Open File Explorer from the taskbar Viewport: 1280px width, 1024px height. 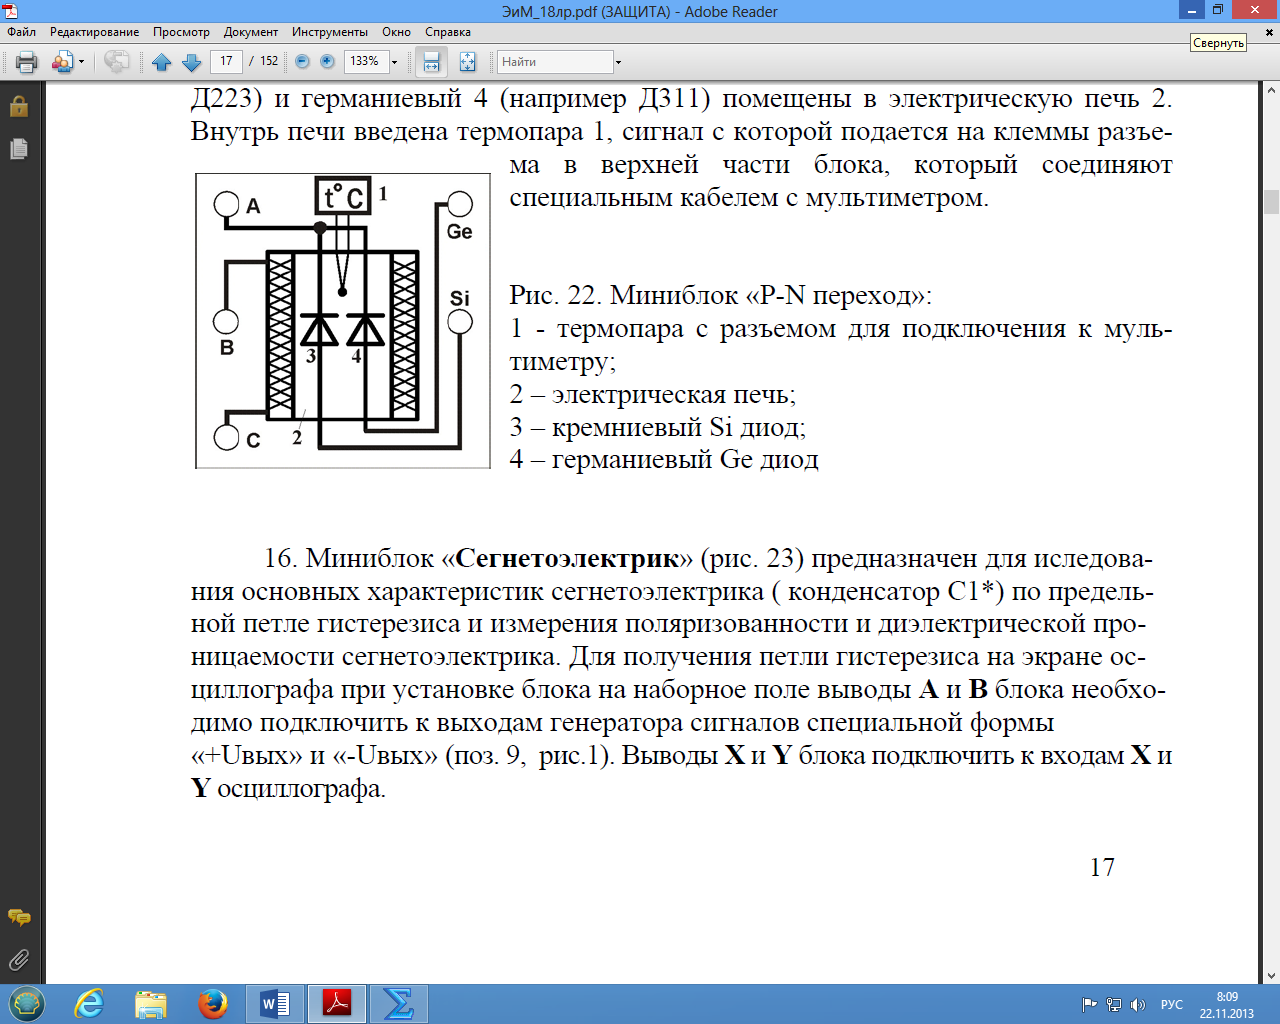click(x=151, y=1004)
